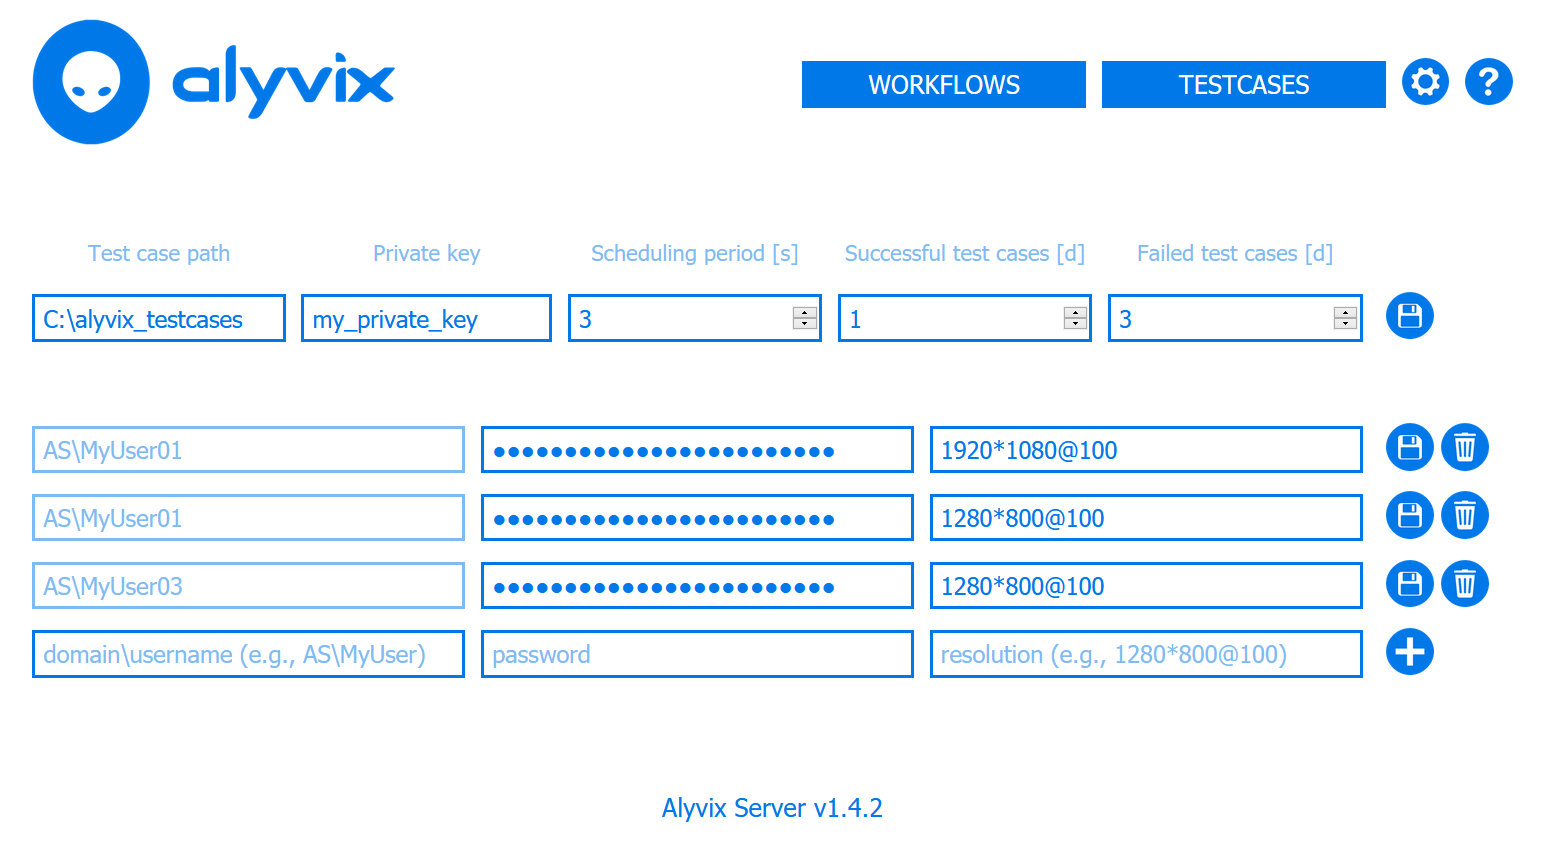Click the "Alyvix Server v1.4.2" version text
This screenshot has width=1547, height=862.
click(x=772, y=808)
